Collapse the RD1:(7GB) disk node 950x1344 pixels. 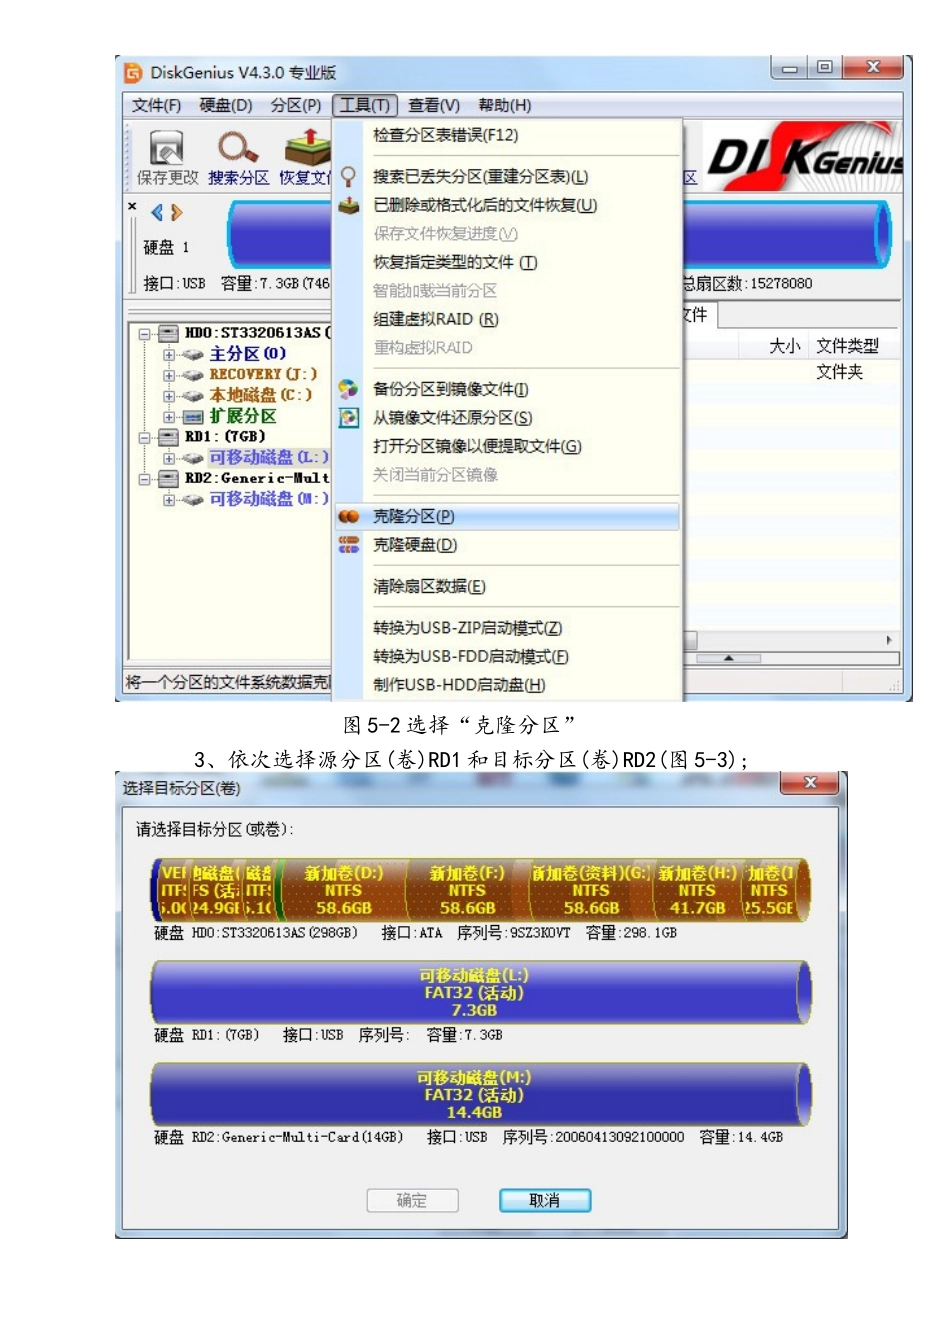145,437
